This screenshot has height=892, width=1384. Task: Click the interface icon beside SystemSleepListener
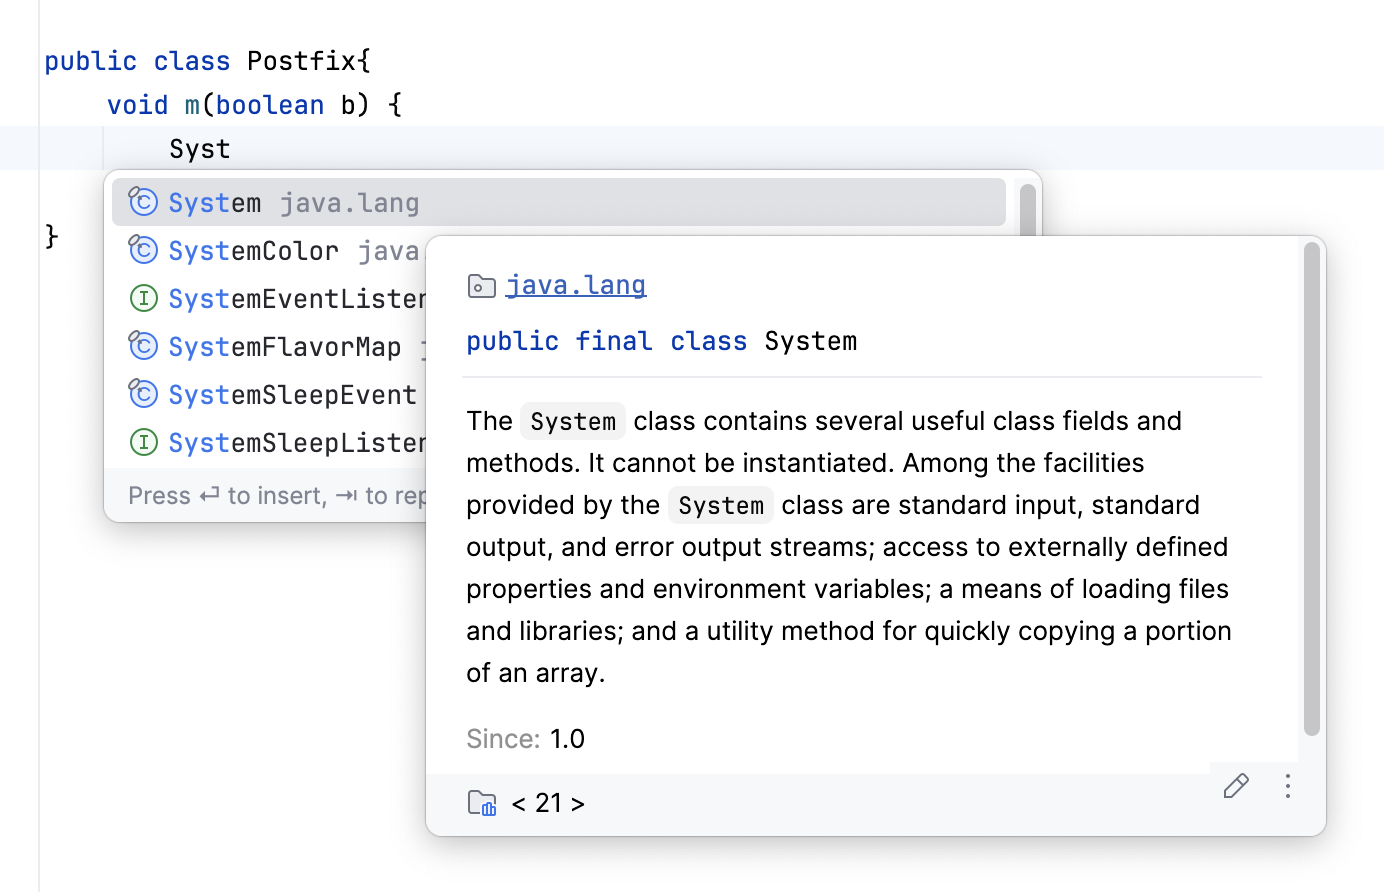tap(143, 441)
